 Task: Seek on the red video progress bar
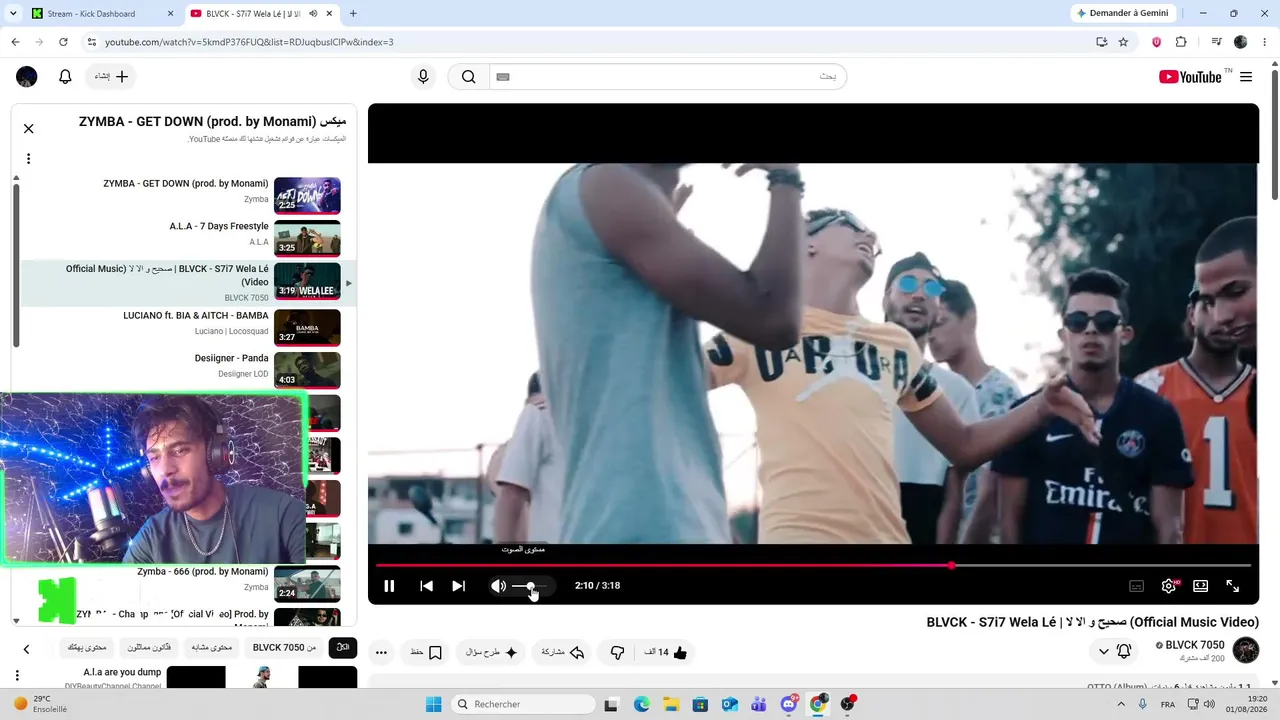click(x=813, y=566)
